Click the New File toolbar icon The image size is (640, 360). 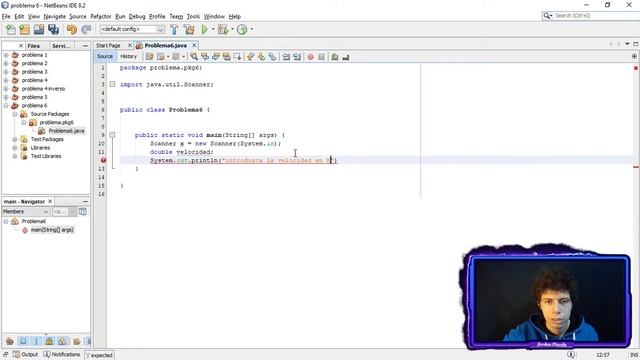[11, 29]
